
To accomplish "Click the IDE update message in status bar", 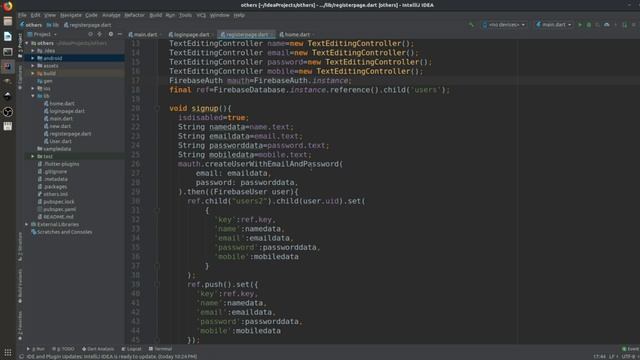I will (111, 356).
